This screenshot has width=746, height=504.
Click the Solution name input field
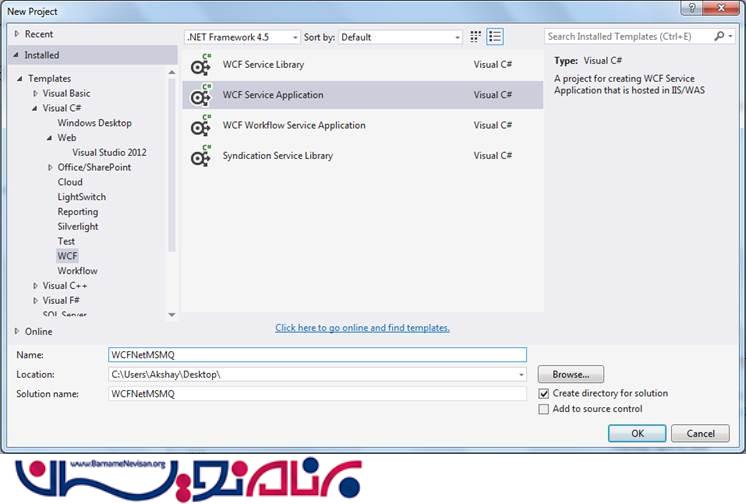[x=317, y=394]
